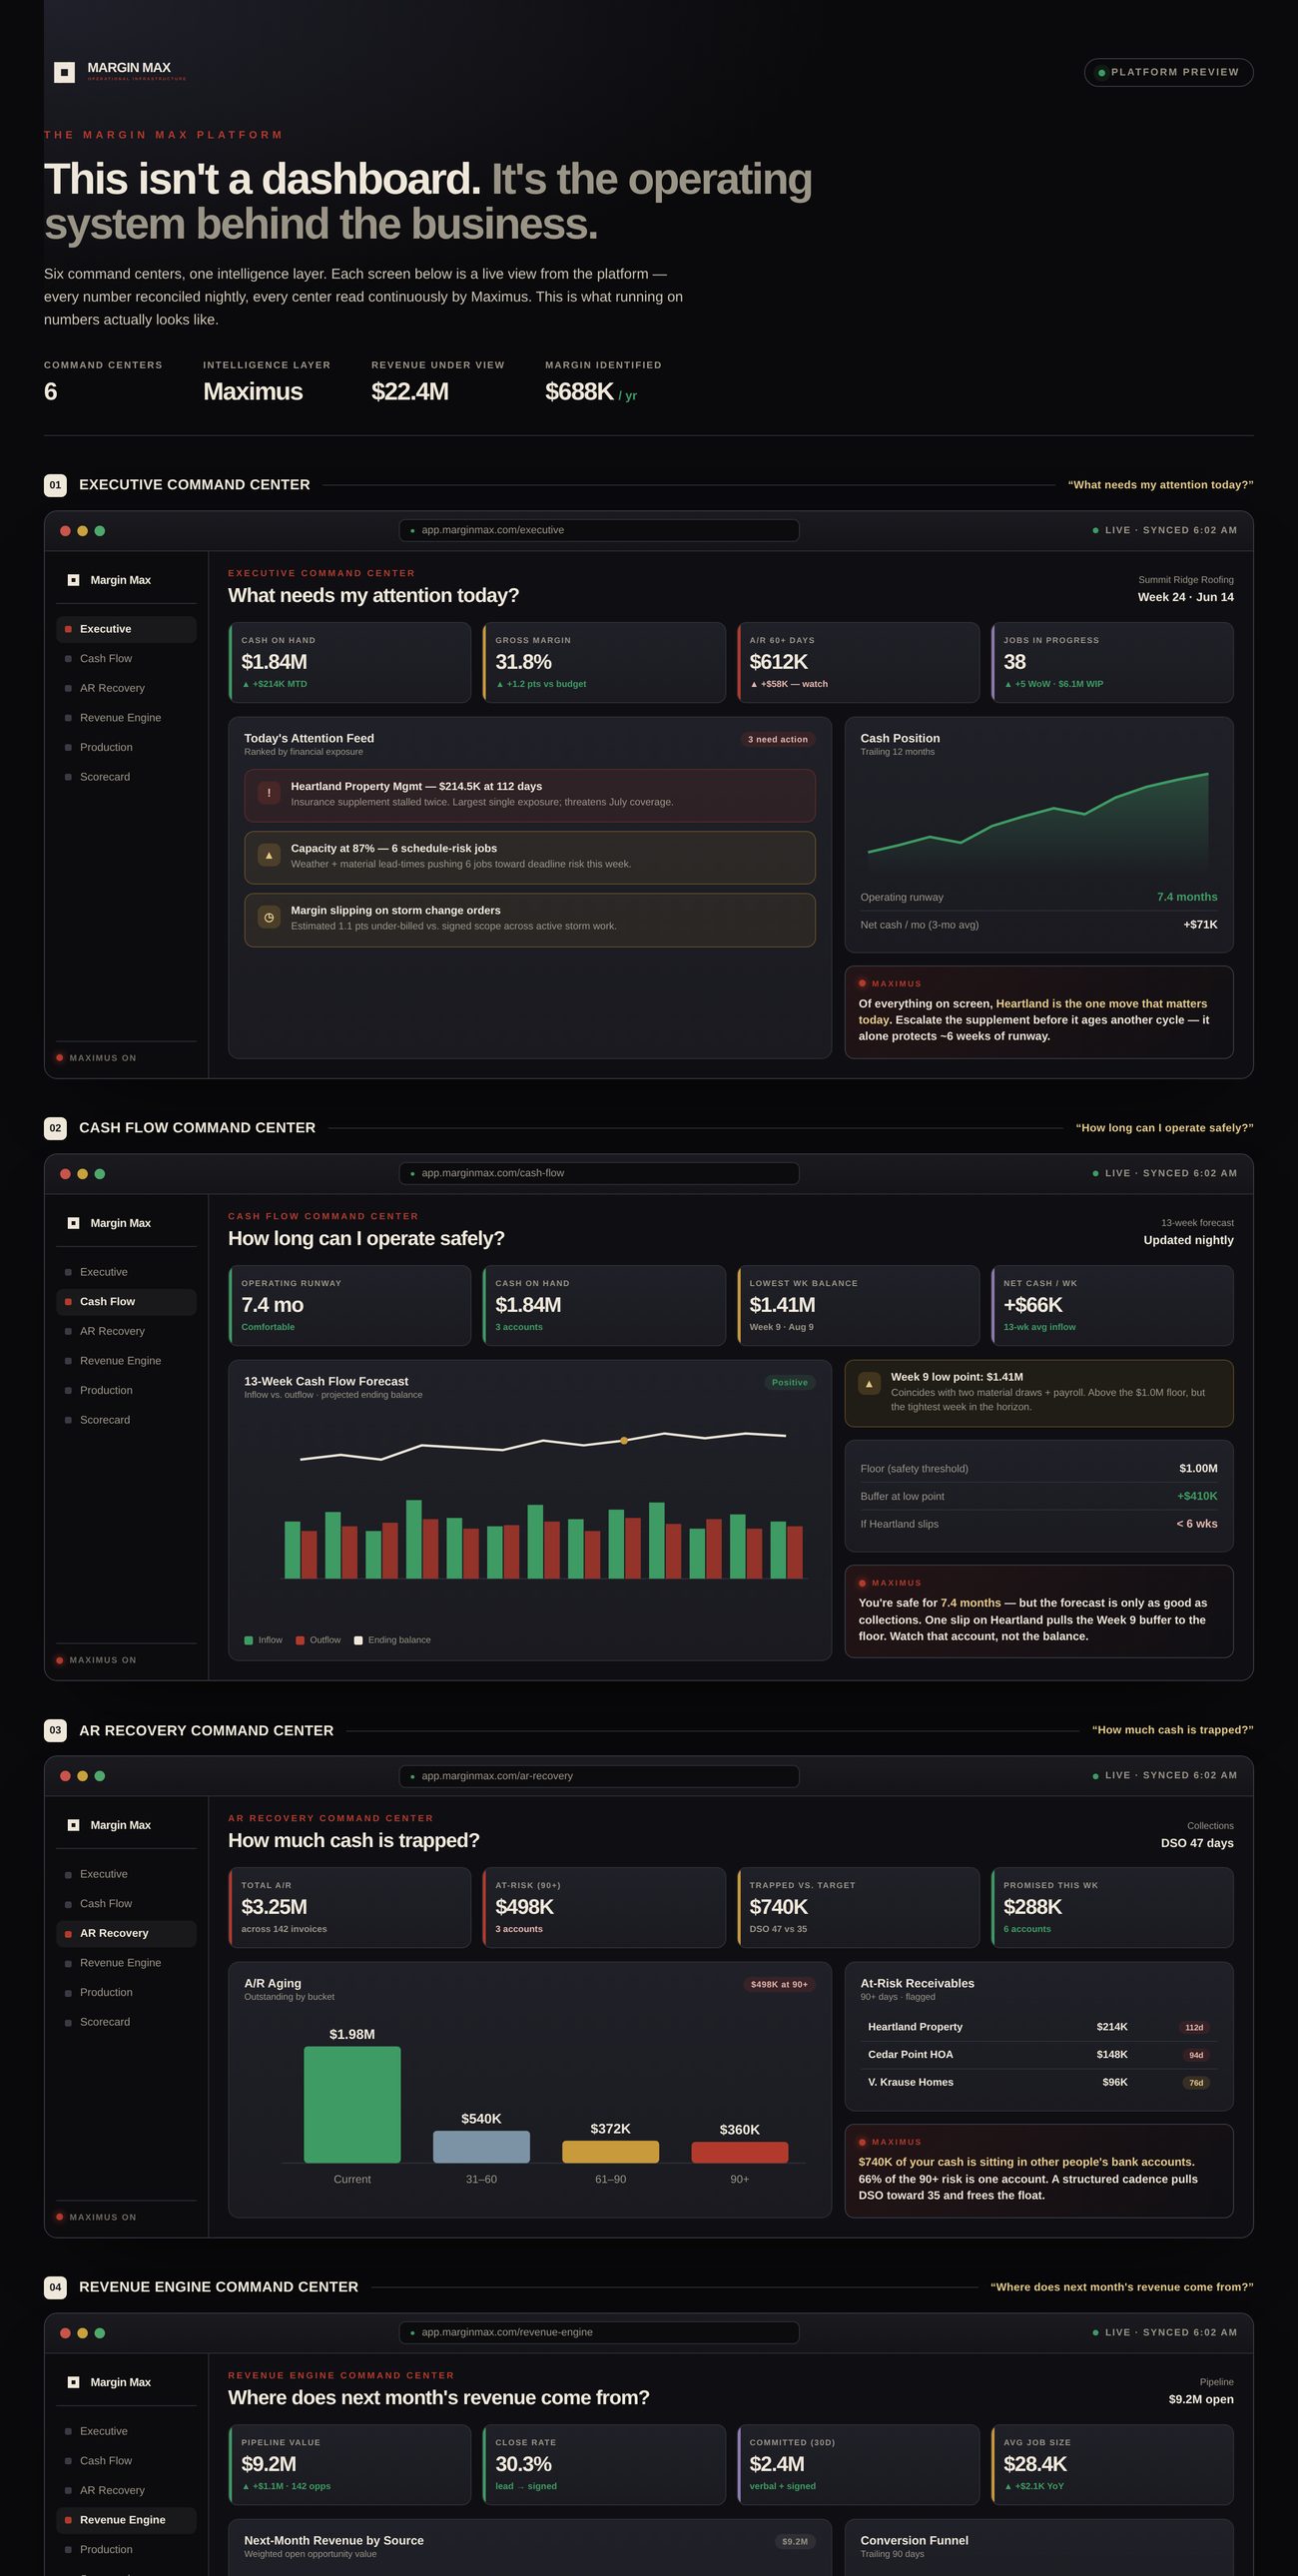Click the orange Week 9 marker on forecast line
This screenshot has height=2576, width=1298.
tap(624, 1441)
